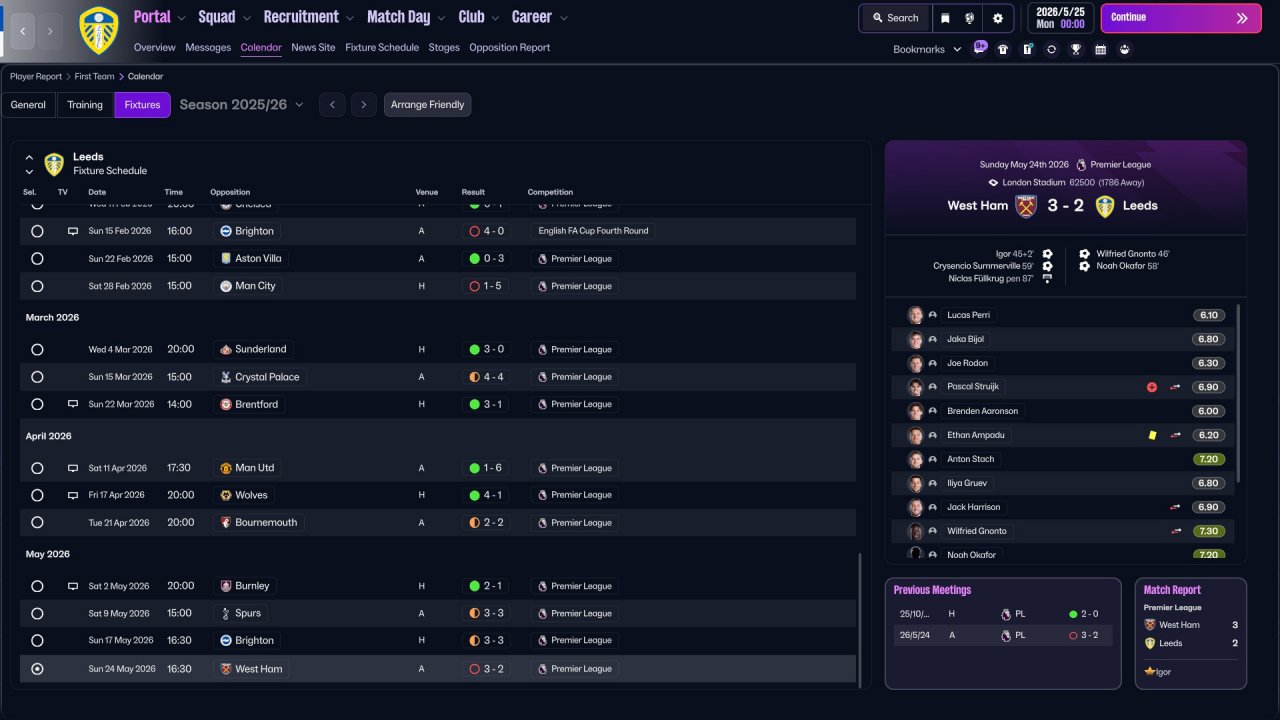Viewport: 1280px width, 720px height.
Task: Go to the previous season arrow
Action: pyautogui.click(x=332, y=105)
